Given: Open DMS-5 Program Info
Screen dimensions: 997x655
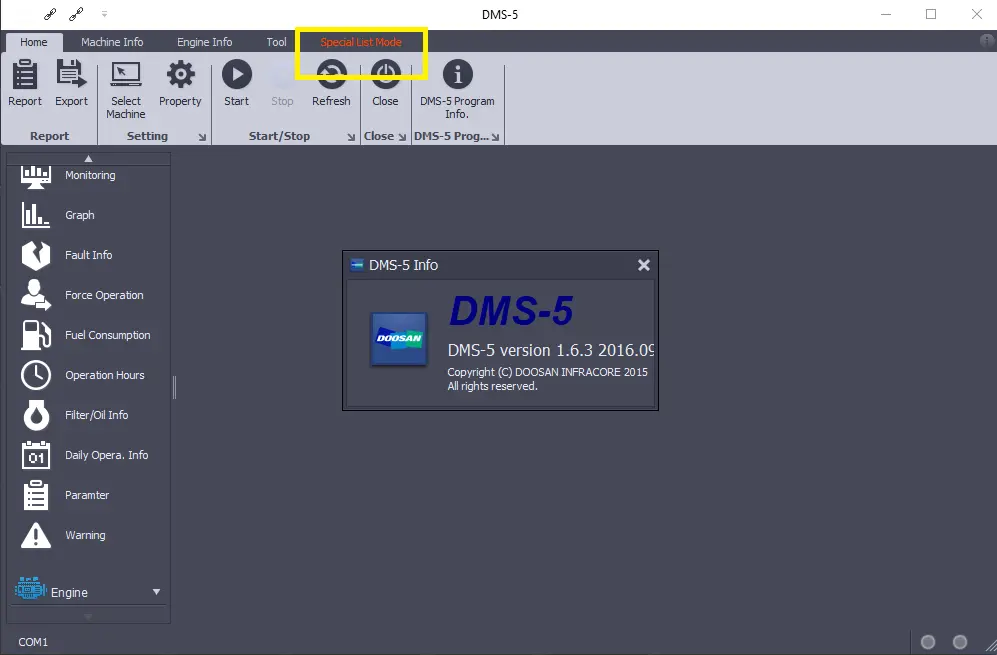Looking at the screenshot, I should coord(457,90).
